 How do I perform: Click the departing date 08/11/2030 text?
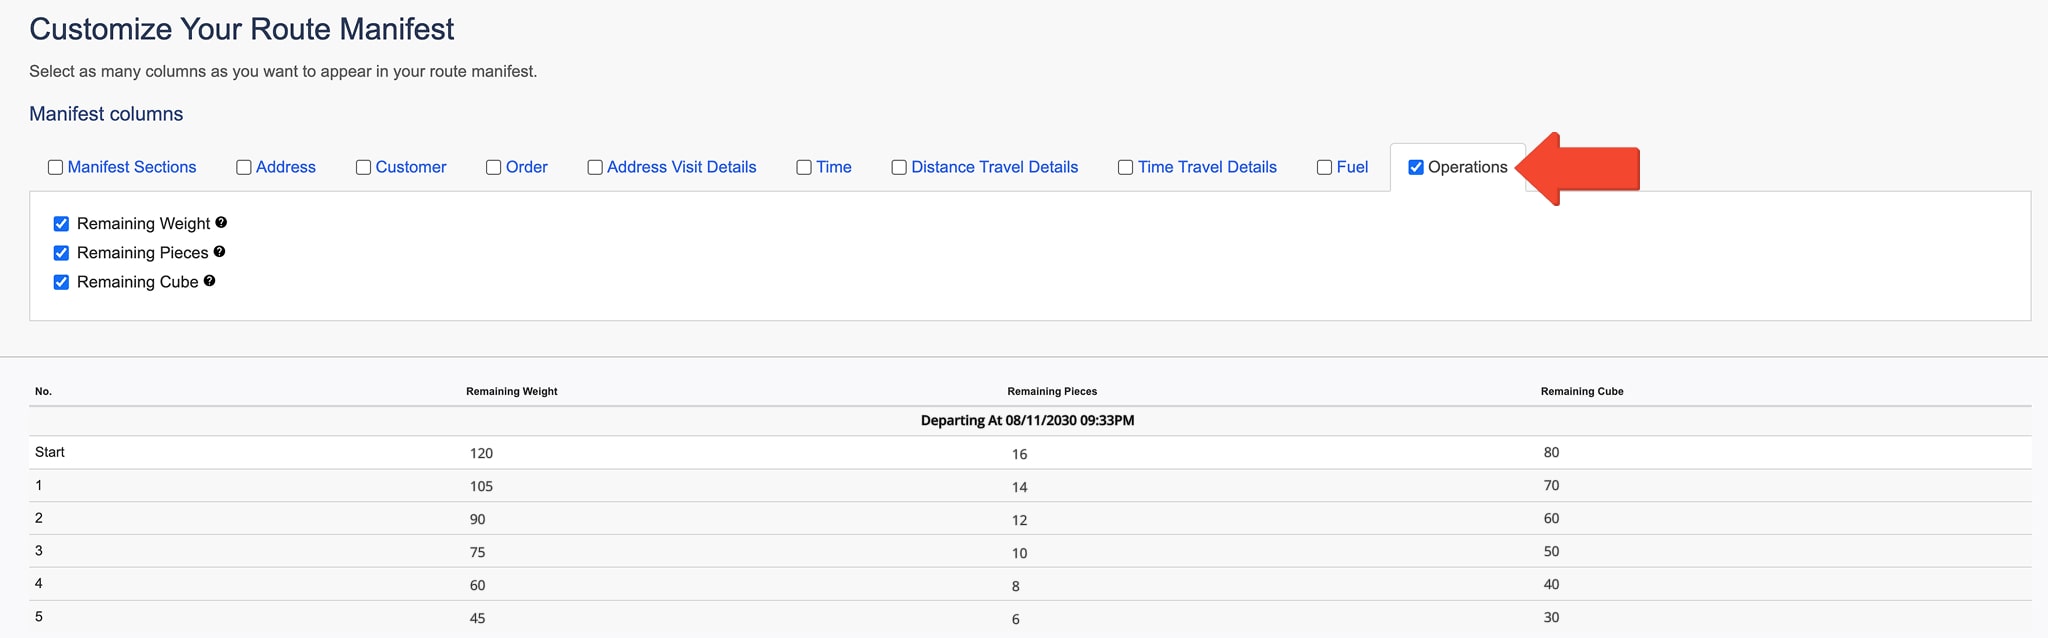point(1041,421)
